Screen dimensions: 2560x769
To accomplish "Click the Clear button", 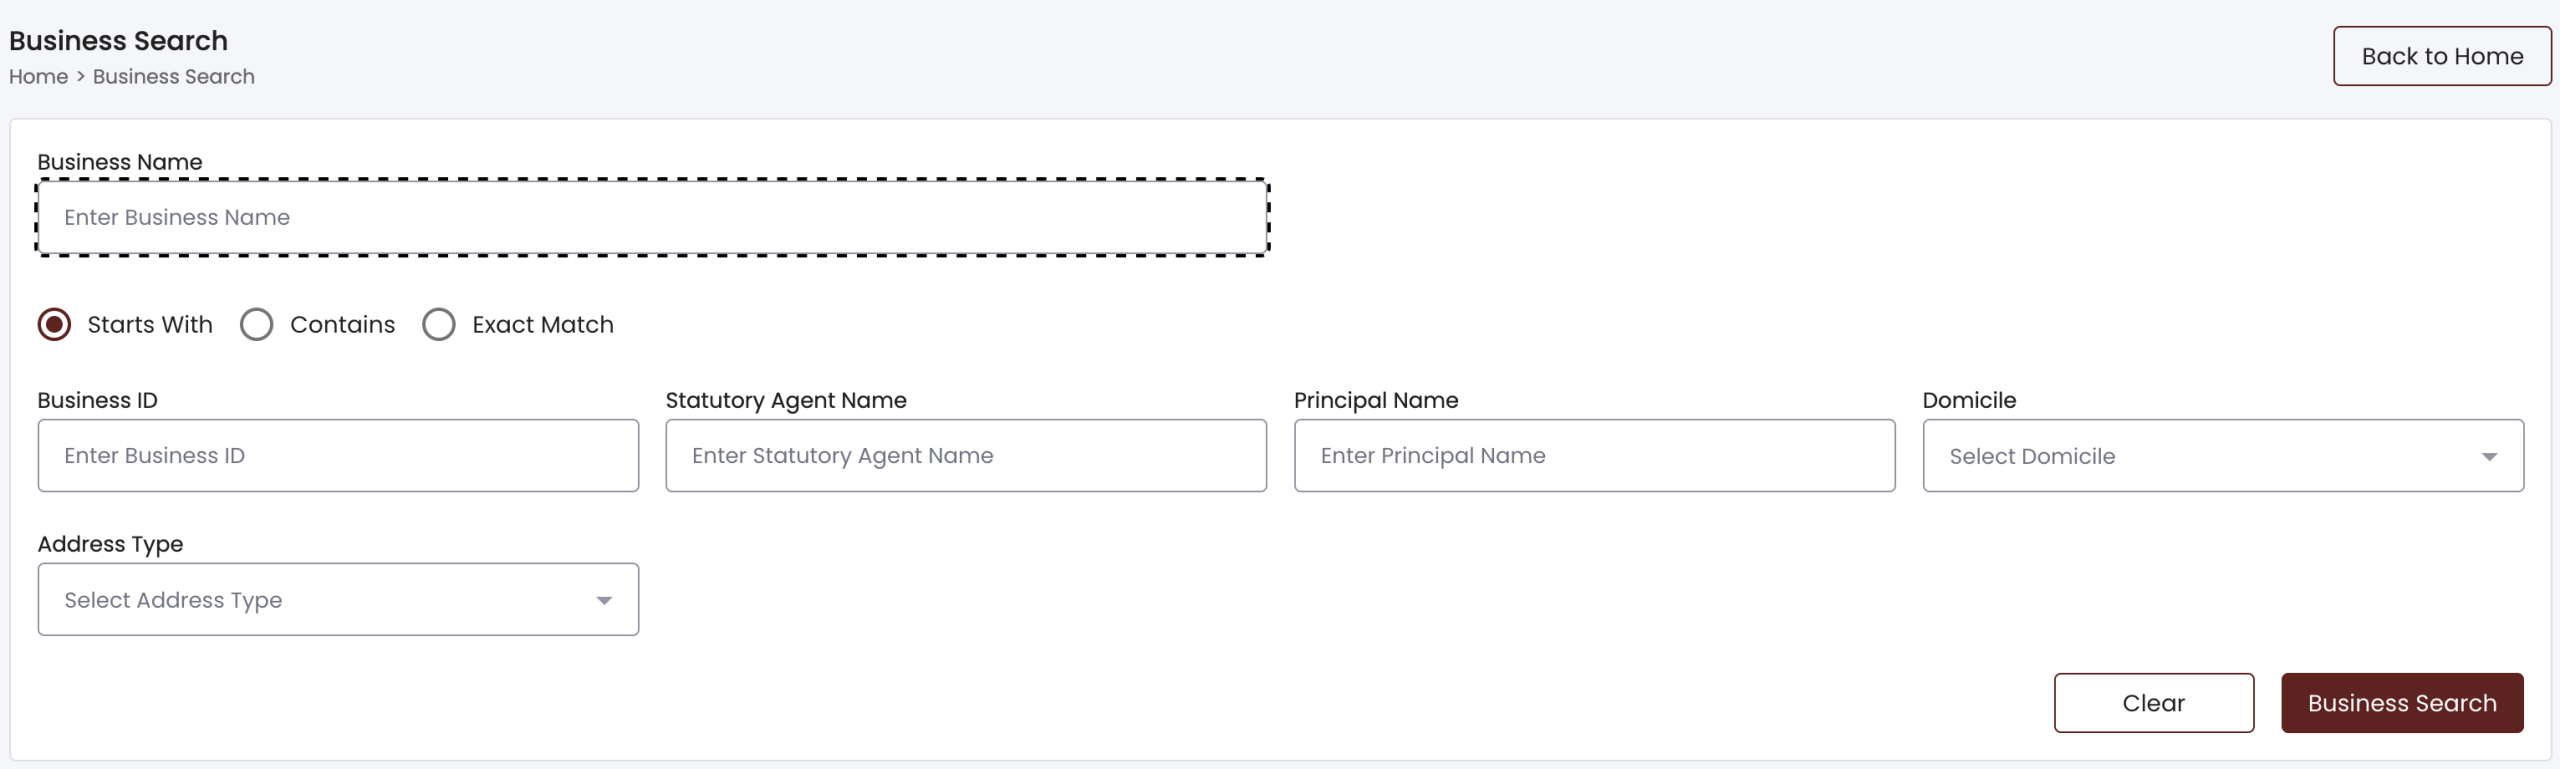I will point(2153,703).
